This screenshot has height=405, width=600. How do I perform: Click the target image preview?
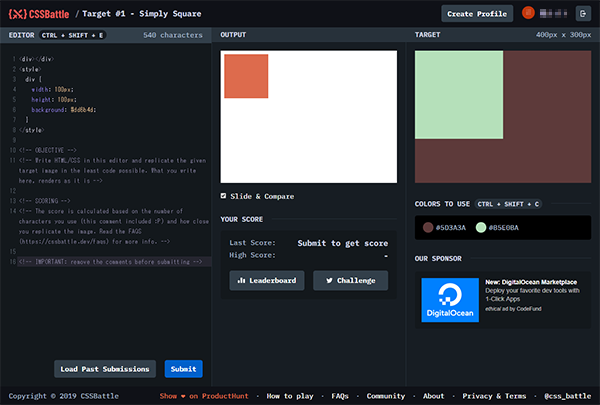[503, 117]
